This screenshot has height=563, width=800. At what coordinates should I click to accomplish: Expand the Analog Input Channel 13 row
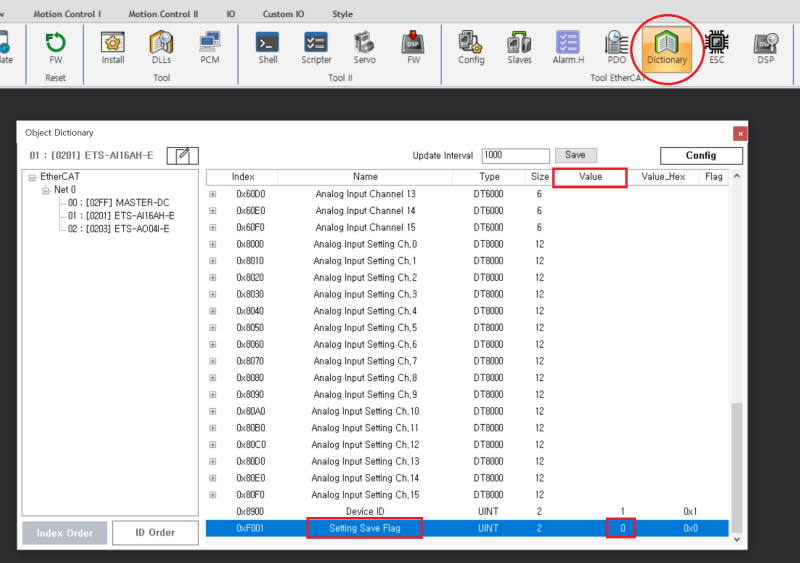pos(212,194)
